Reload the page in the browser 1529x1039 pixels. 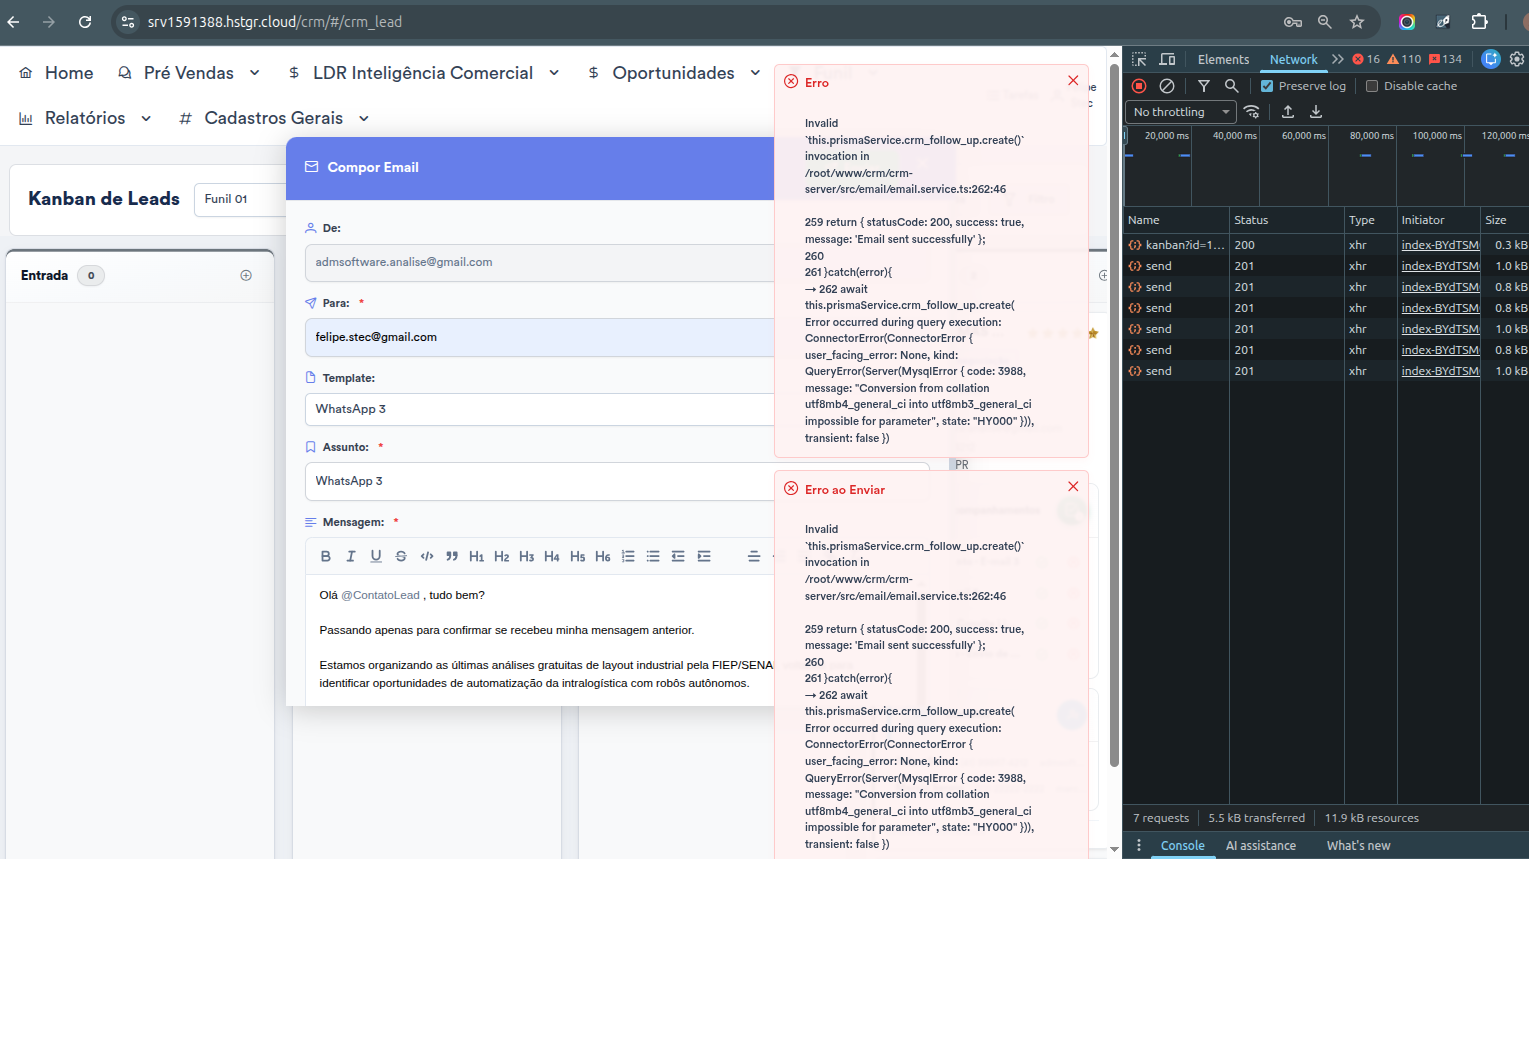[85, 22]
